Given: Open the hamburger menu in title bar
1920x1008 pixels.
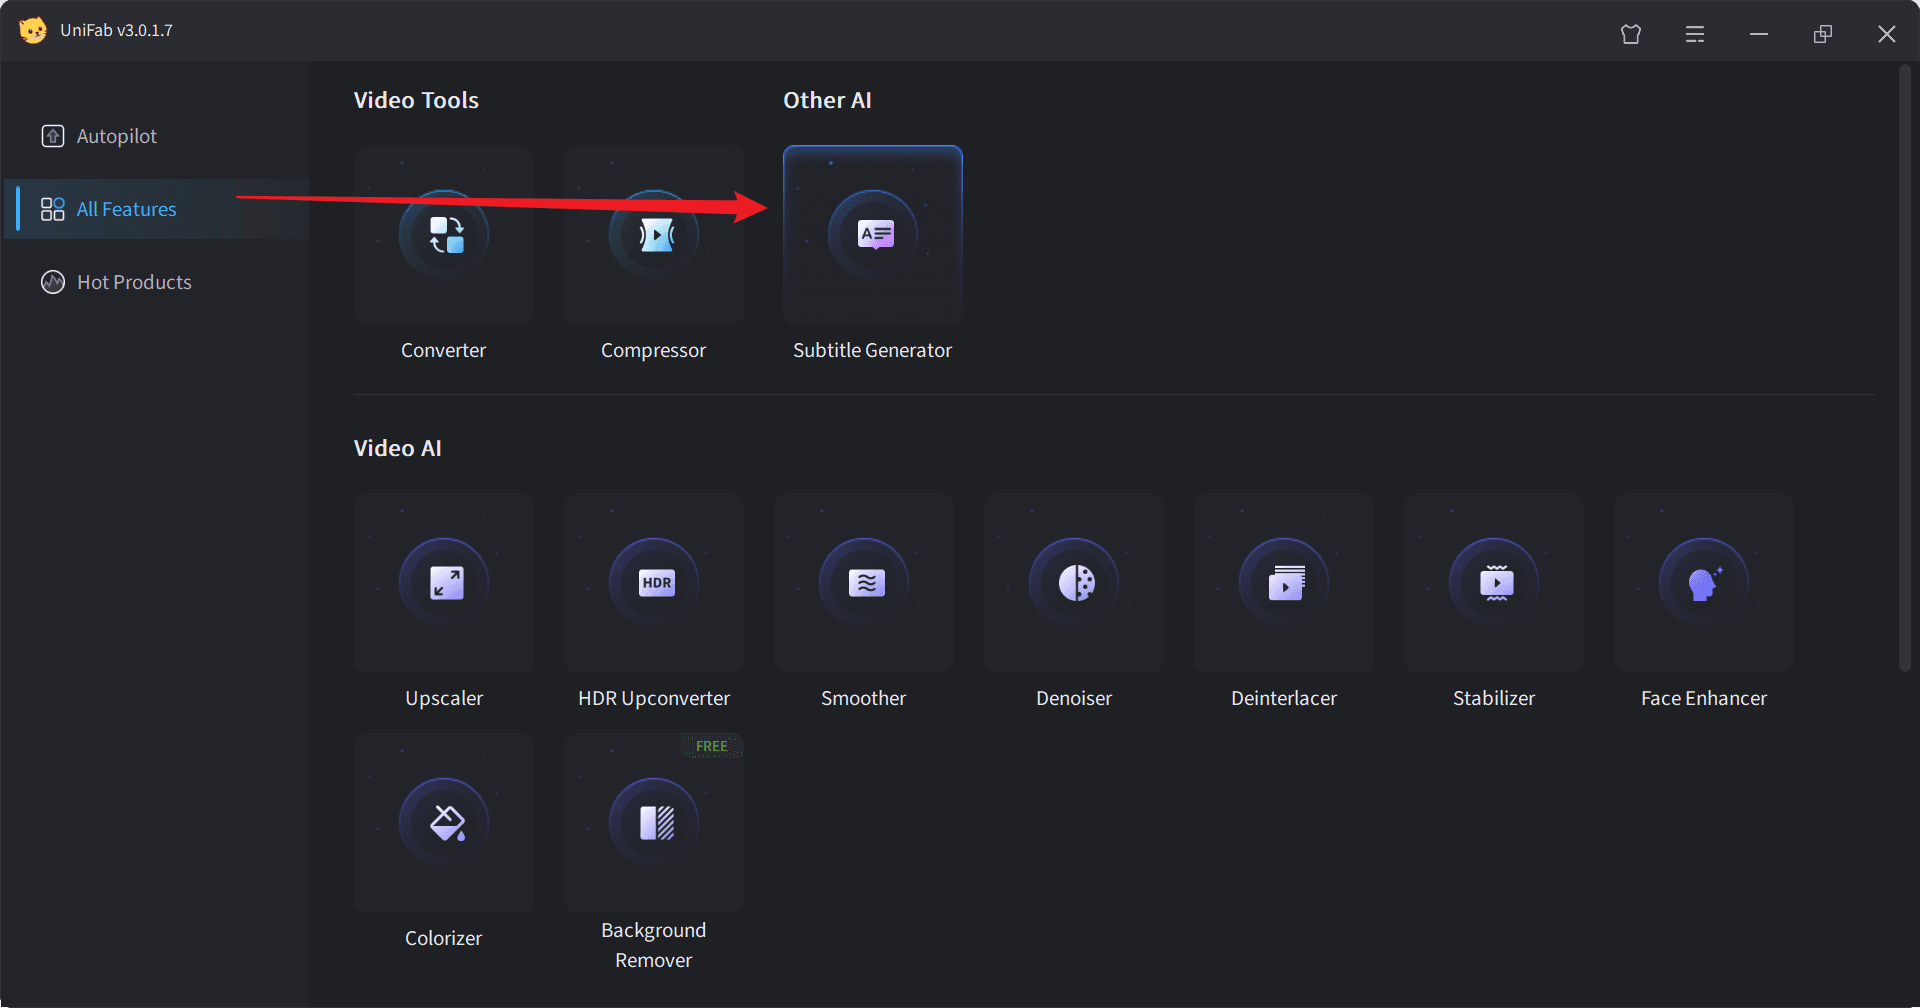Looking at the screenshot, I should click(1695, 34).
